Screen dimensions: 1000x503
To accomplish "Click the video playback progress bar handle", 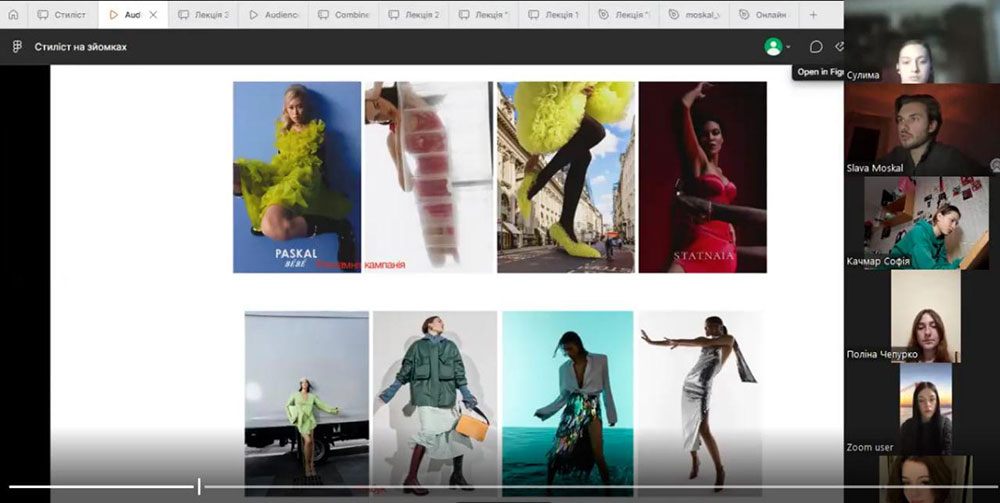I will point(199,487).
